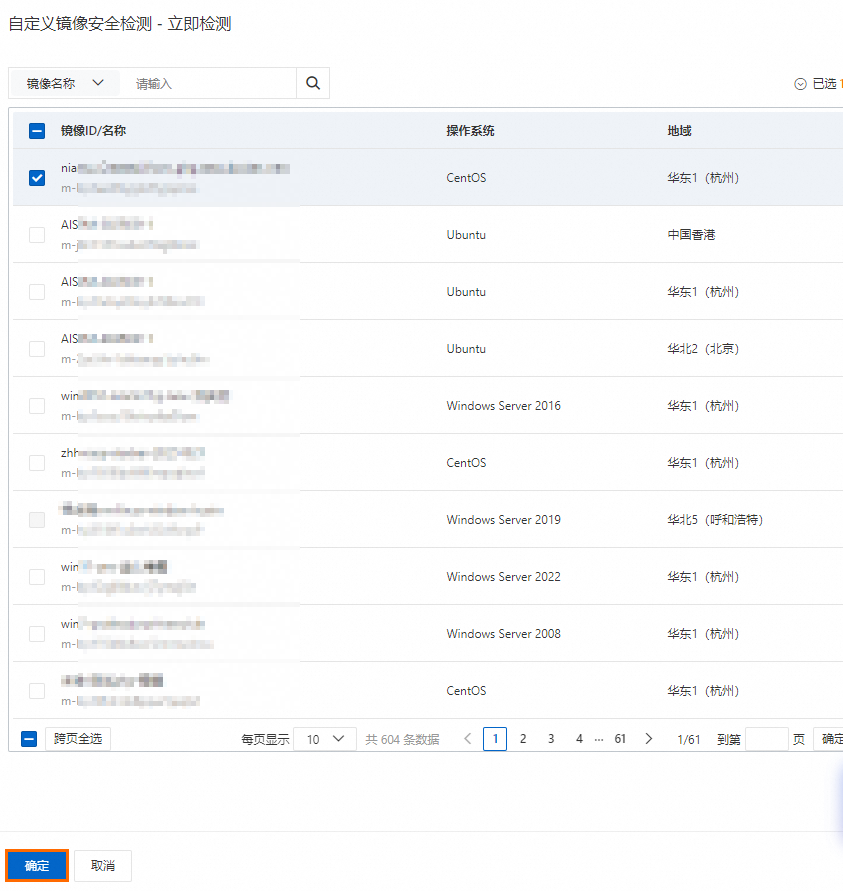The height and width of the screenshot is (891, 843).
Task: Open the 每页显示 10 page-size dropdown
Action: pyautogui.click(x=325, y=739)
